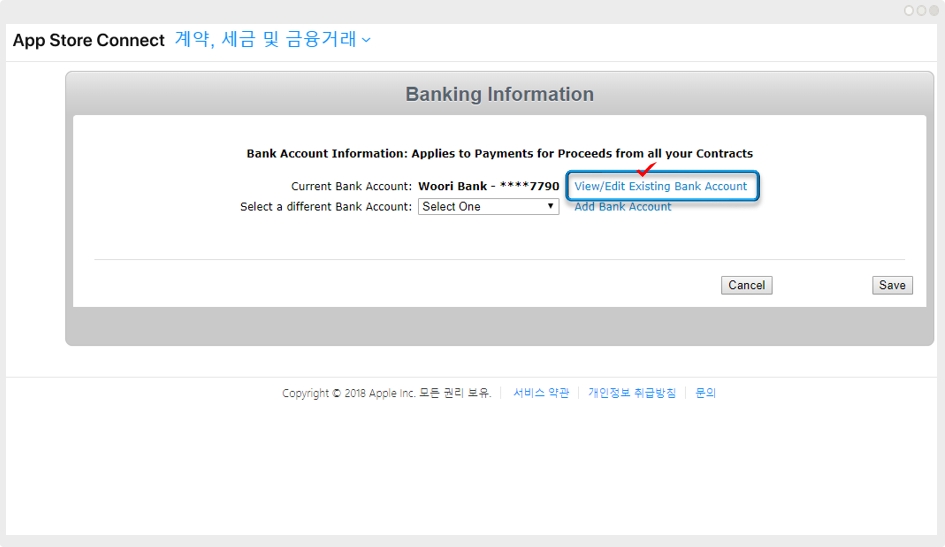The width and height of the screenshot is (945, 547).
Task: Click the arrow on Select One combo box
Action: point(550,207)
